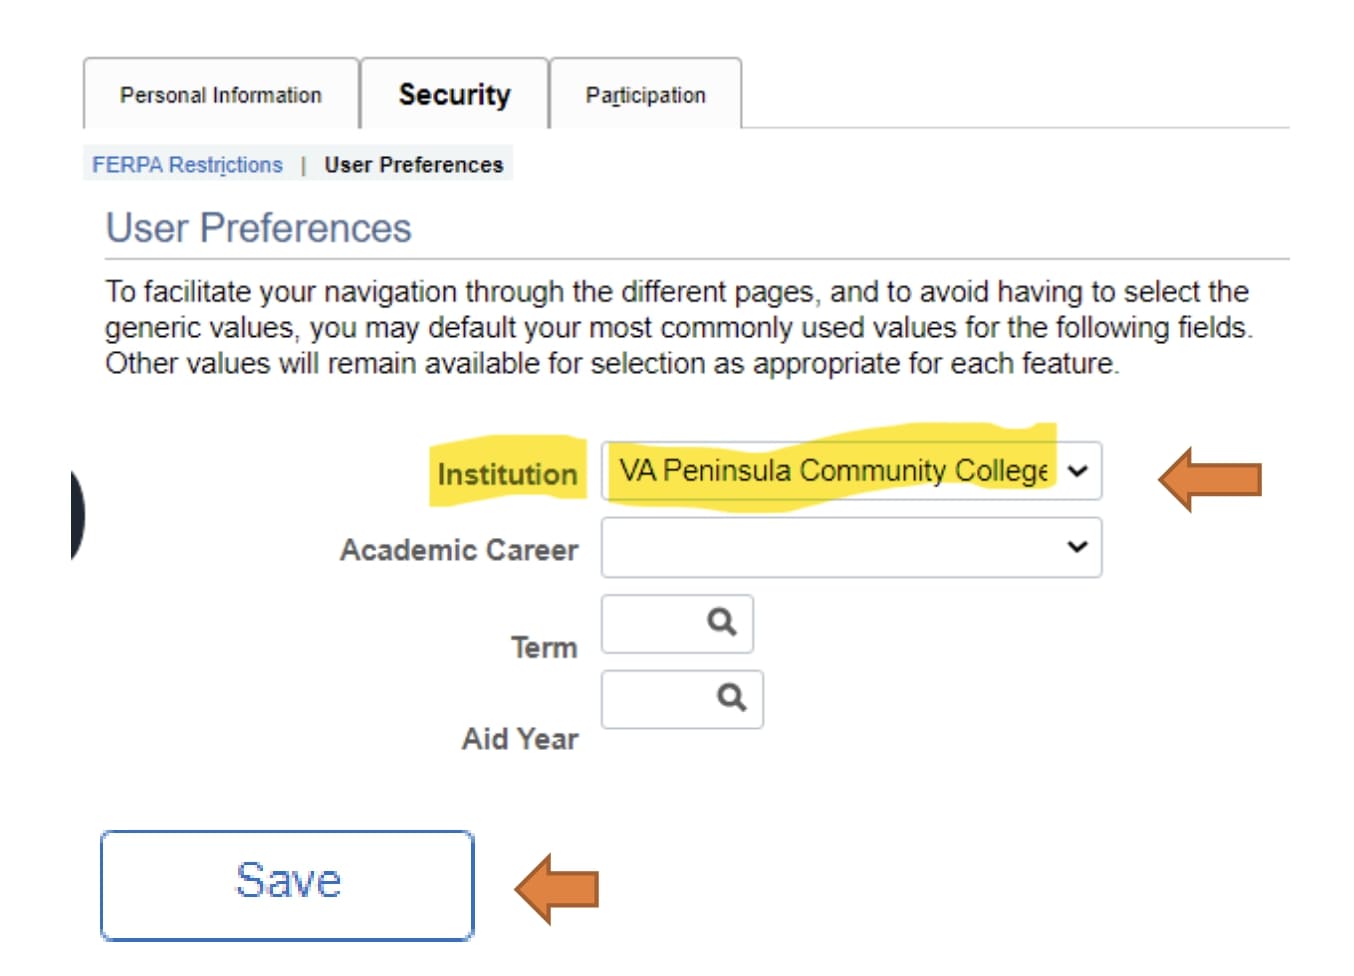
Task: Click the Aid Year lookup magnifier icon
Action: 732,697
